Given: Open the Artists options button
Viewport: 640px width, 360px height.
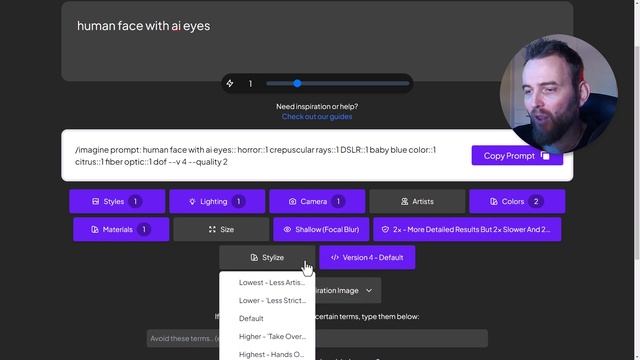Looking at the screenshot, I should (x=417, y=201).
